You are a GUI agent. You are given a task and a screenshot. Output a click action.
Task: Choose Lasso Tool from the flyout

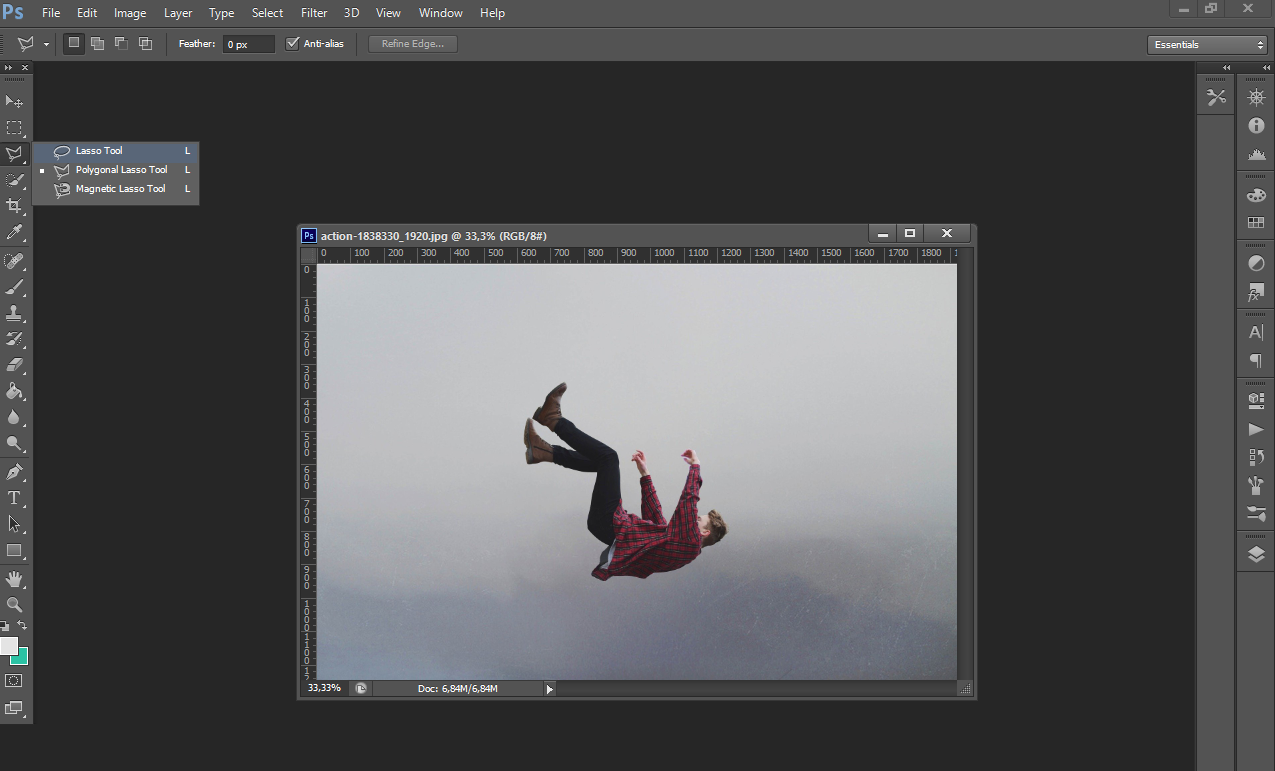click(116, 151)
